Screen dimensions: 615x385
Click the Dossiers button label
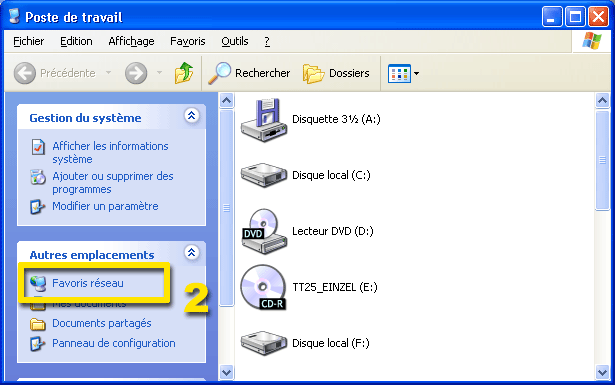tap(349, 73)
